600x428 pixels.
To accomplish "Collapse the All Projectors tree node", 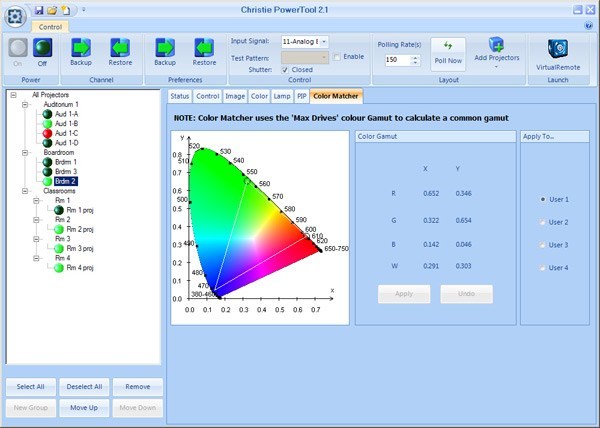I will [x=14, y=95].
